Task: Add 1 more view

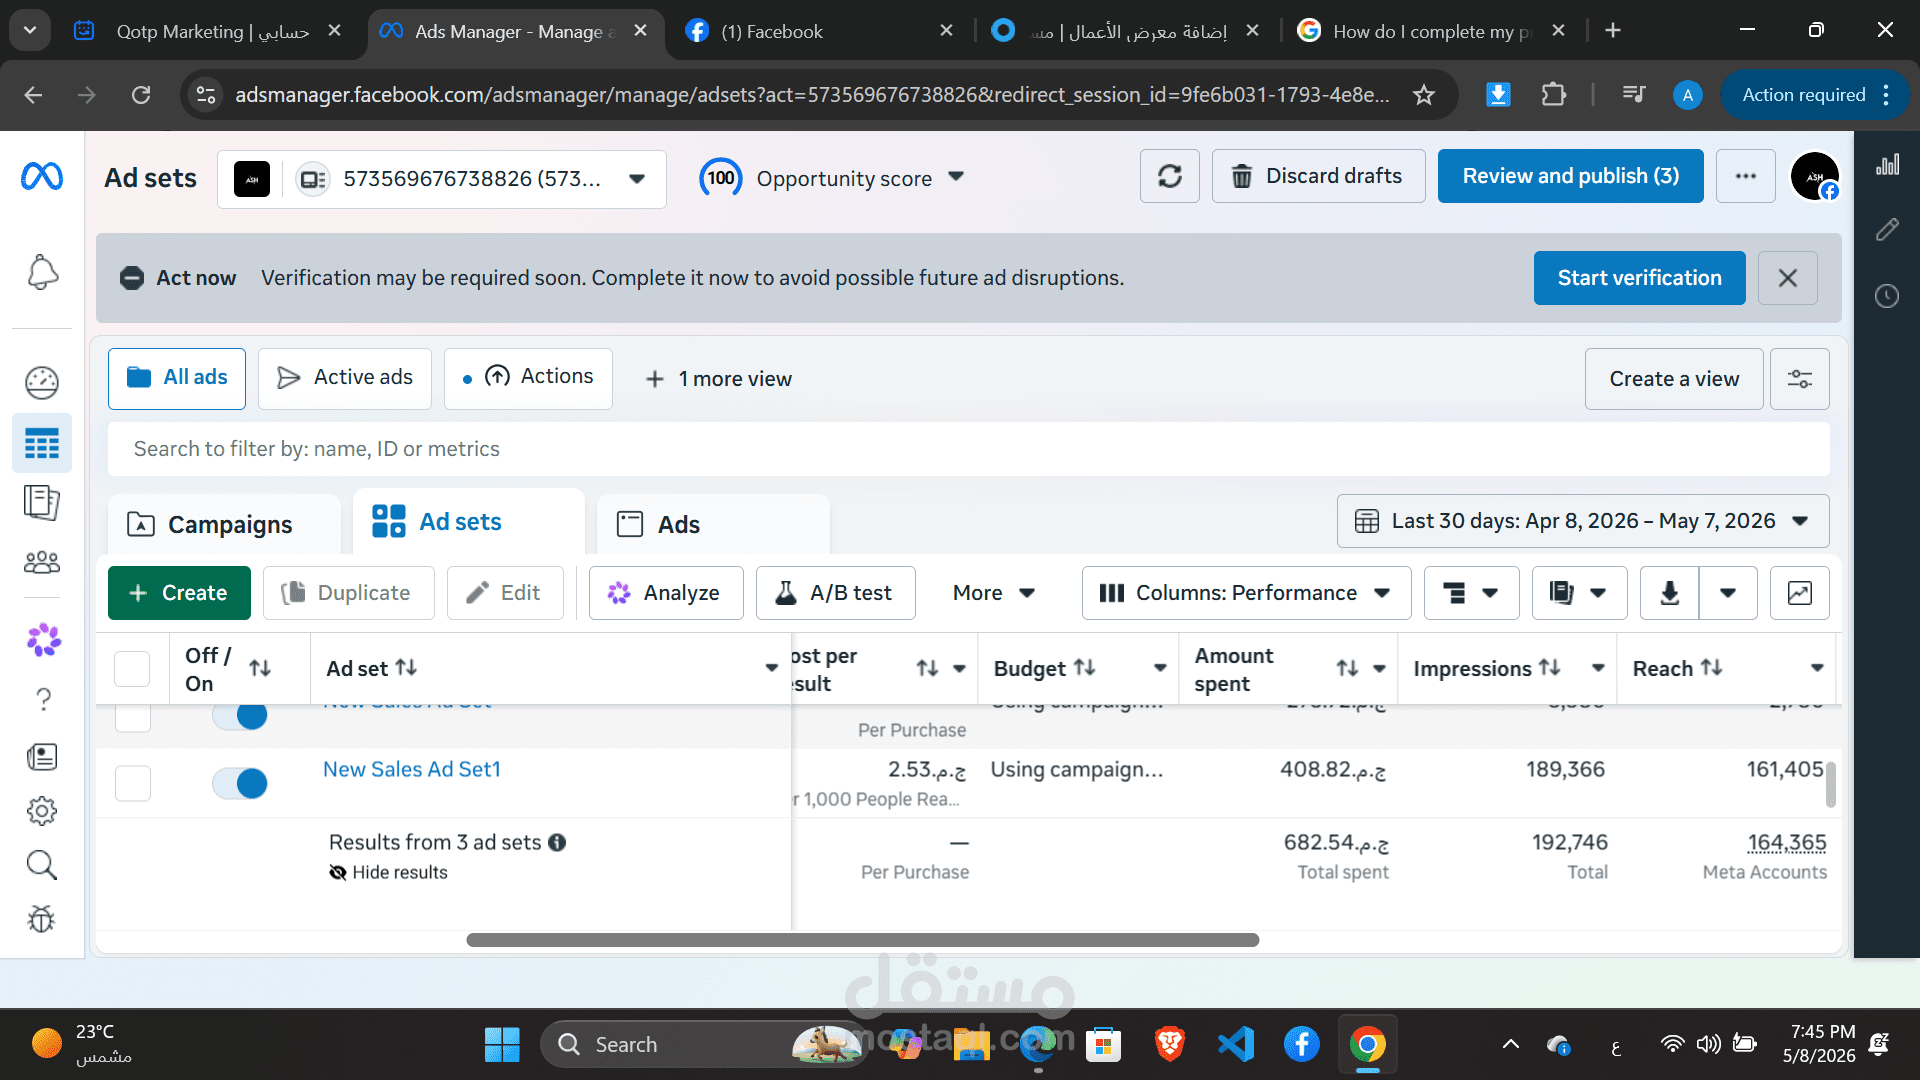Action: pos(719,379)
